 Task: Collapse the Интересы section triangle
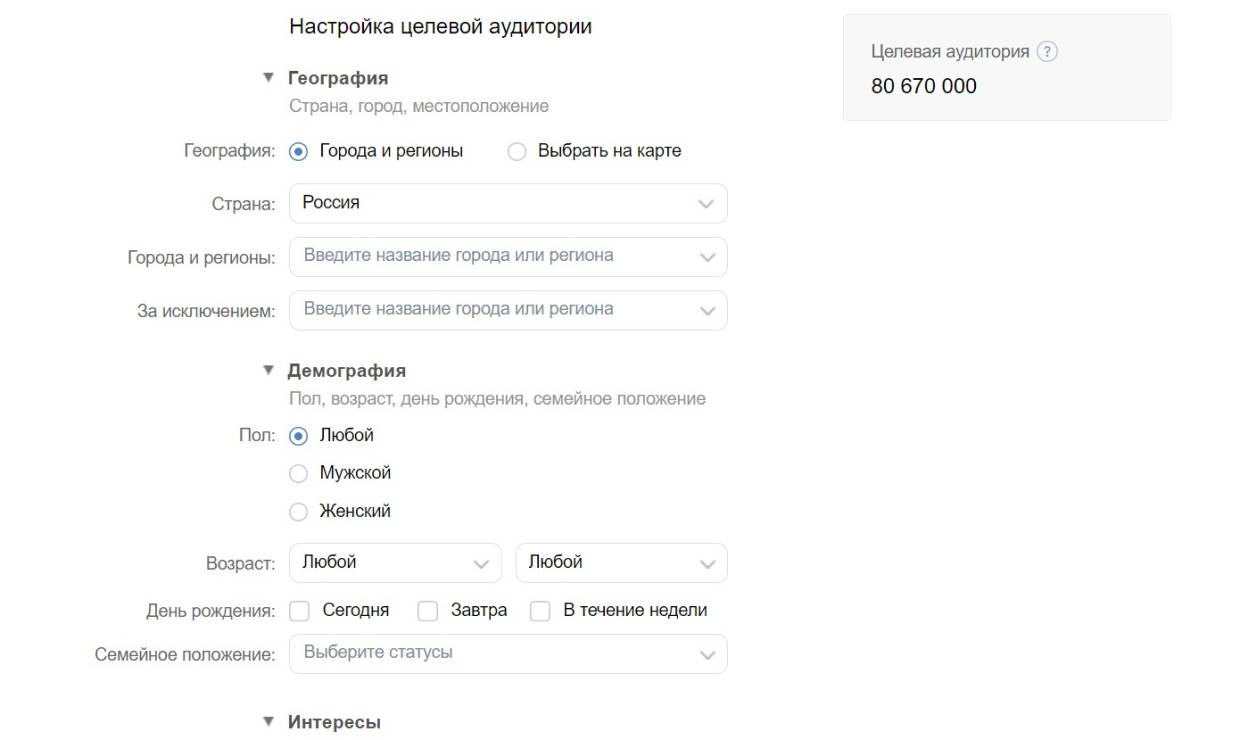pos(268,722)
